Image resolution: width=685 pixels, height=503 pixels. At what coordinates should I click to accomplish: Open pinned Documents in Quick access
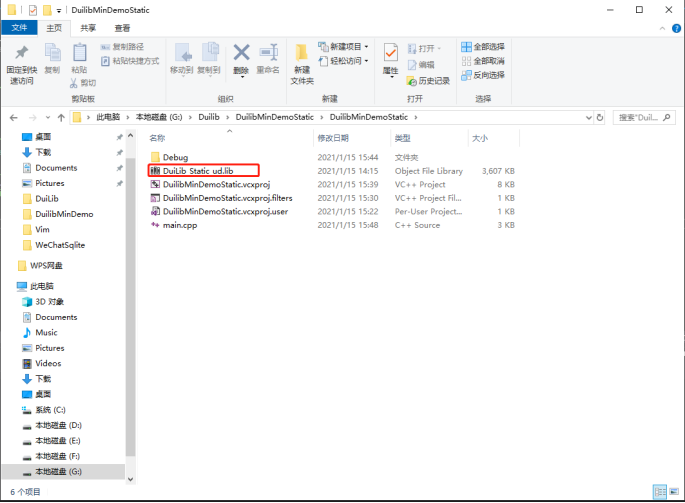click(56, 168)
